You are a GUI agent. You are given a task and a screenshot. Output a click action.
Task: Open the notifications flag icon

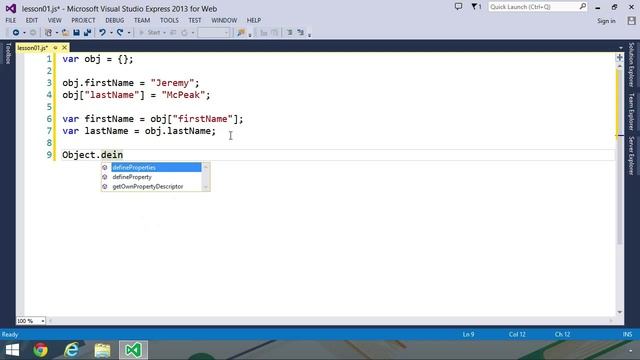tap(476, 7)
